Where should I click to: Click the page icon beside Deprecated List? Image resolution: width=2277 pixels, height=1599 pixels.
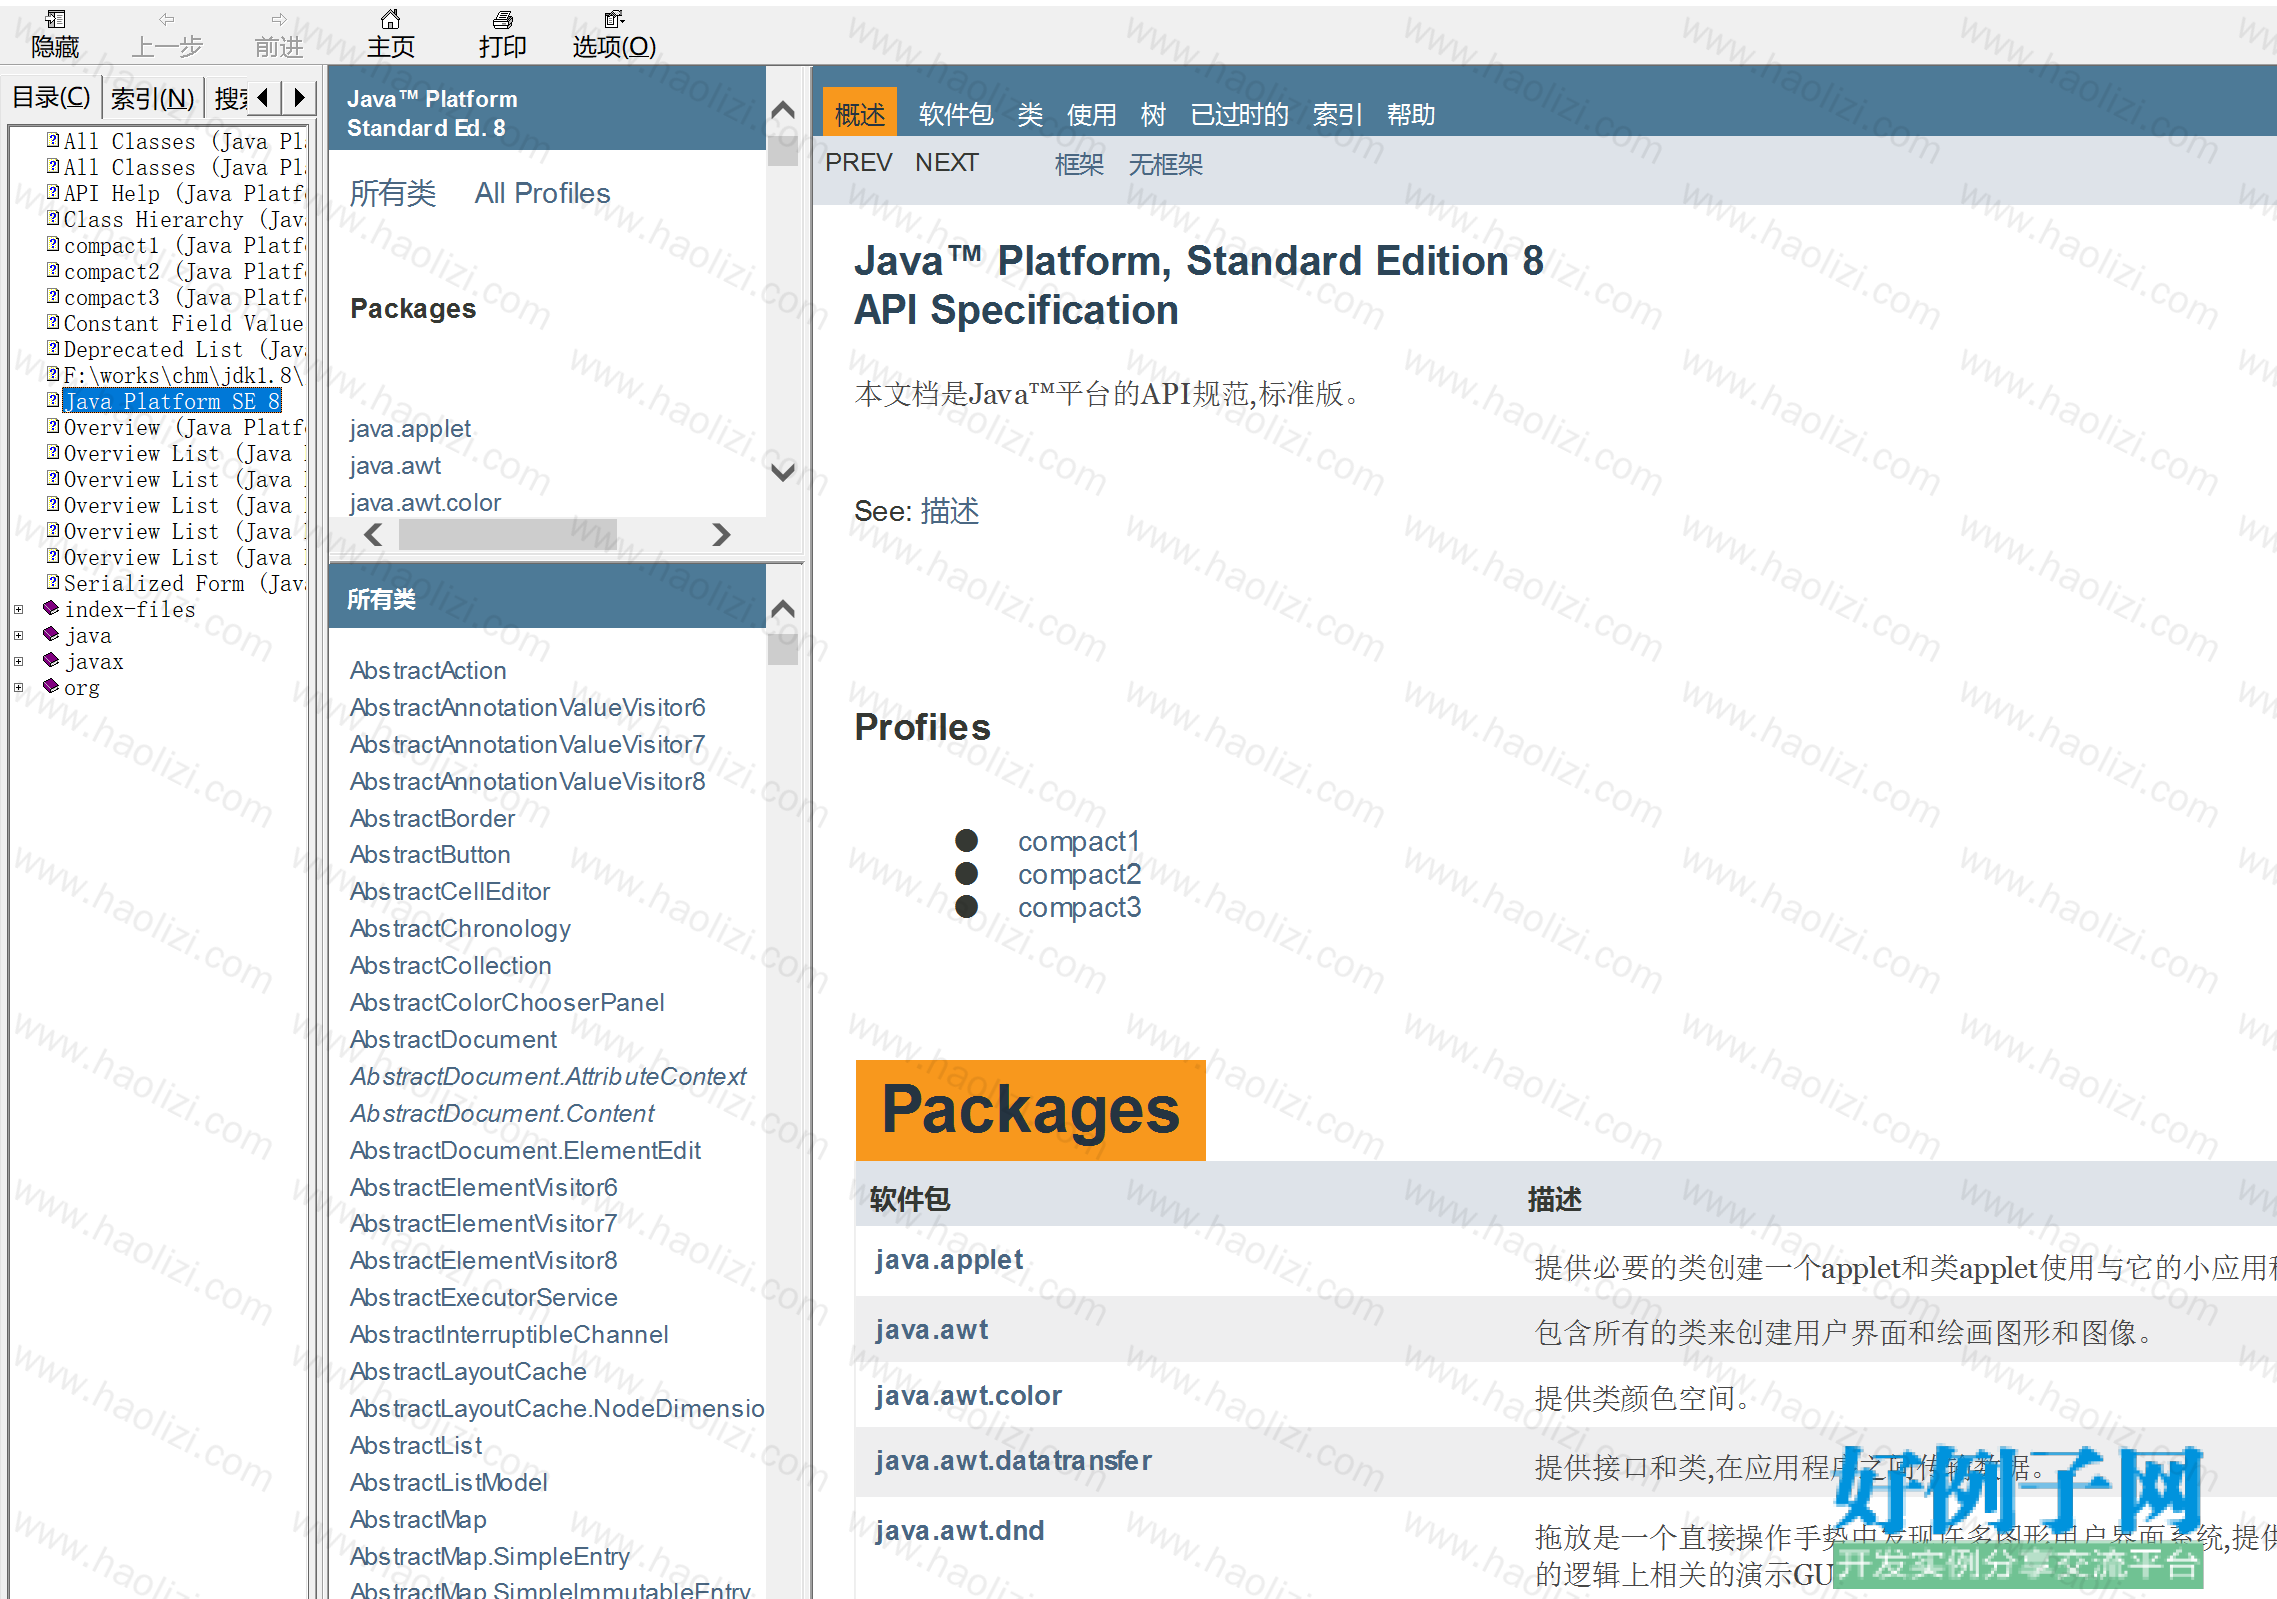(x=53, y=348)
